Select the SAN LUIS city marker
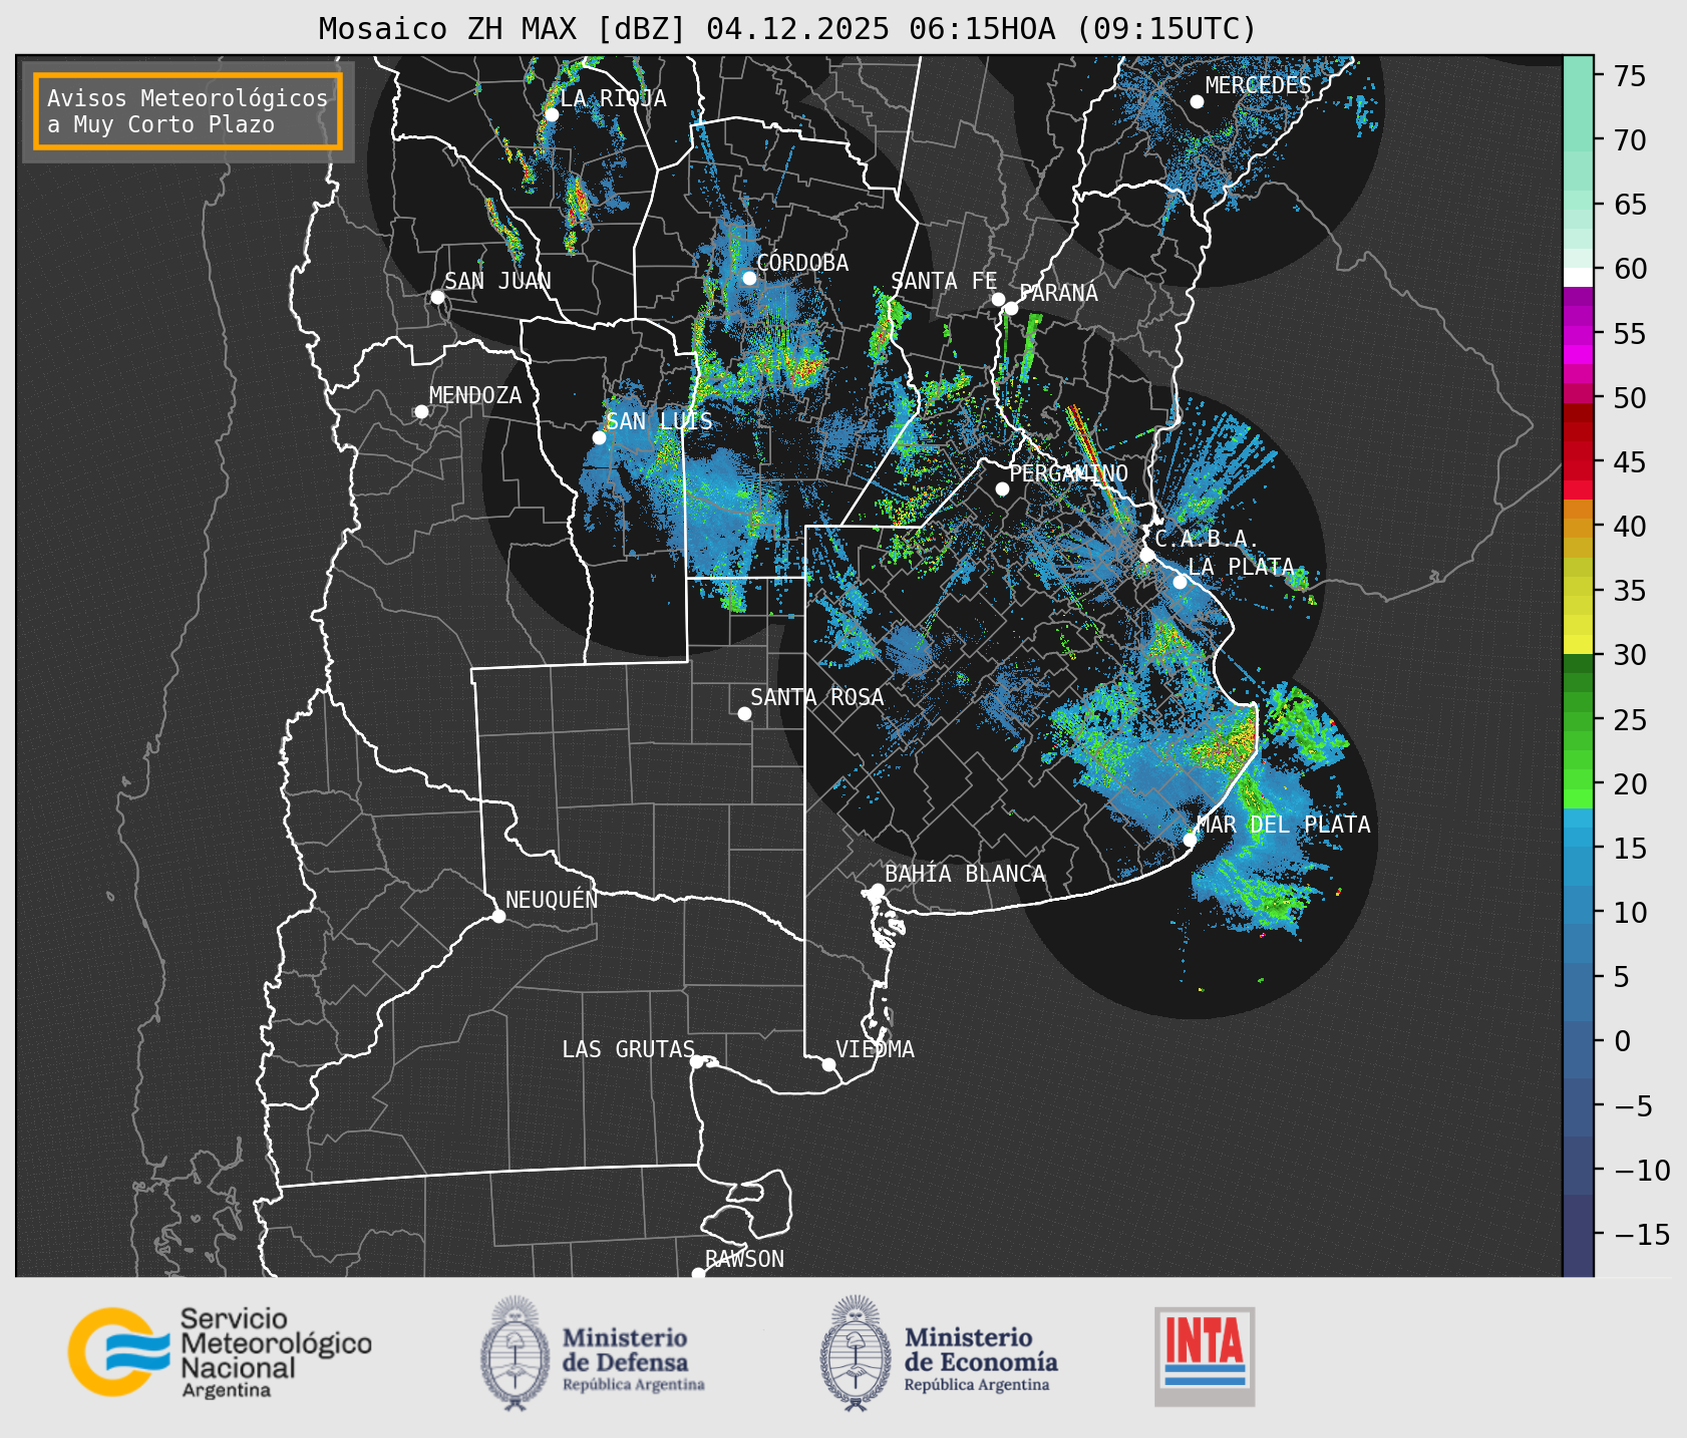Image resolution: width=1687 pixels, height=1438 pixels. point(599,437)
